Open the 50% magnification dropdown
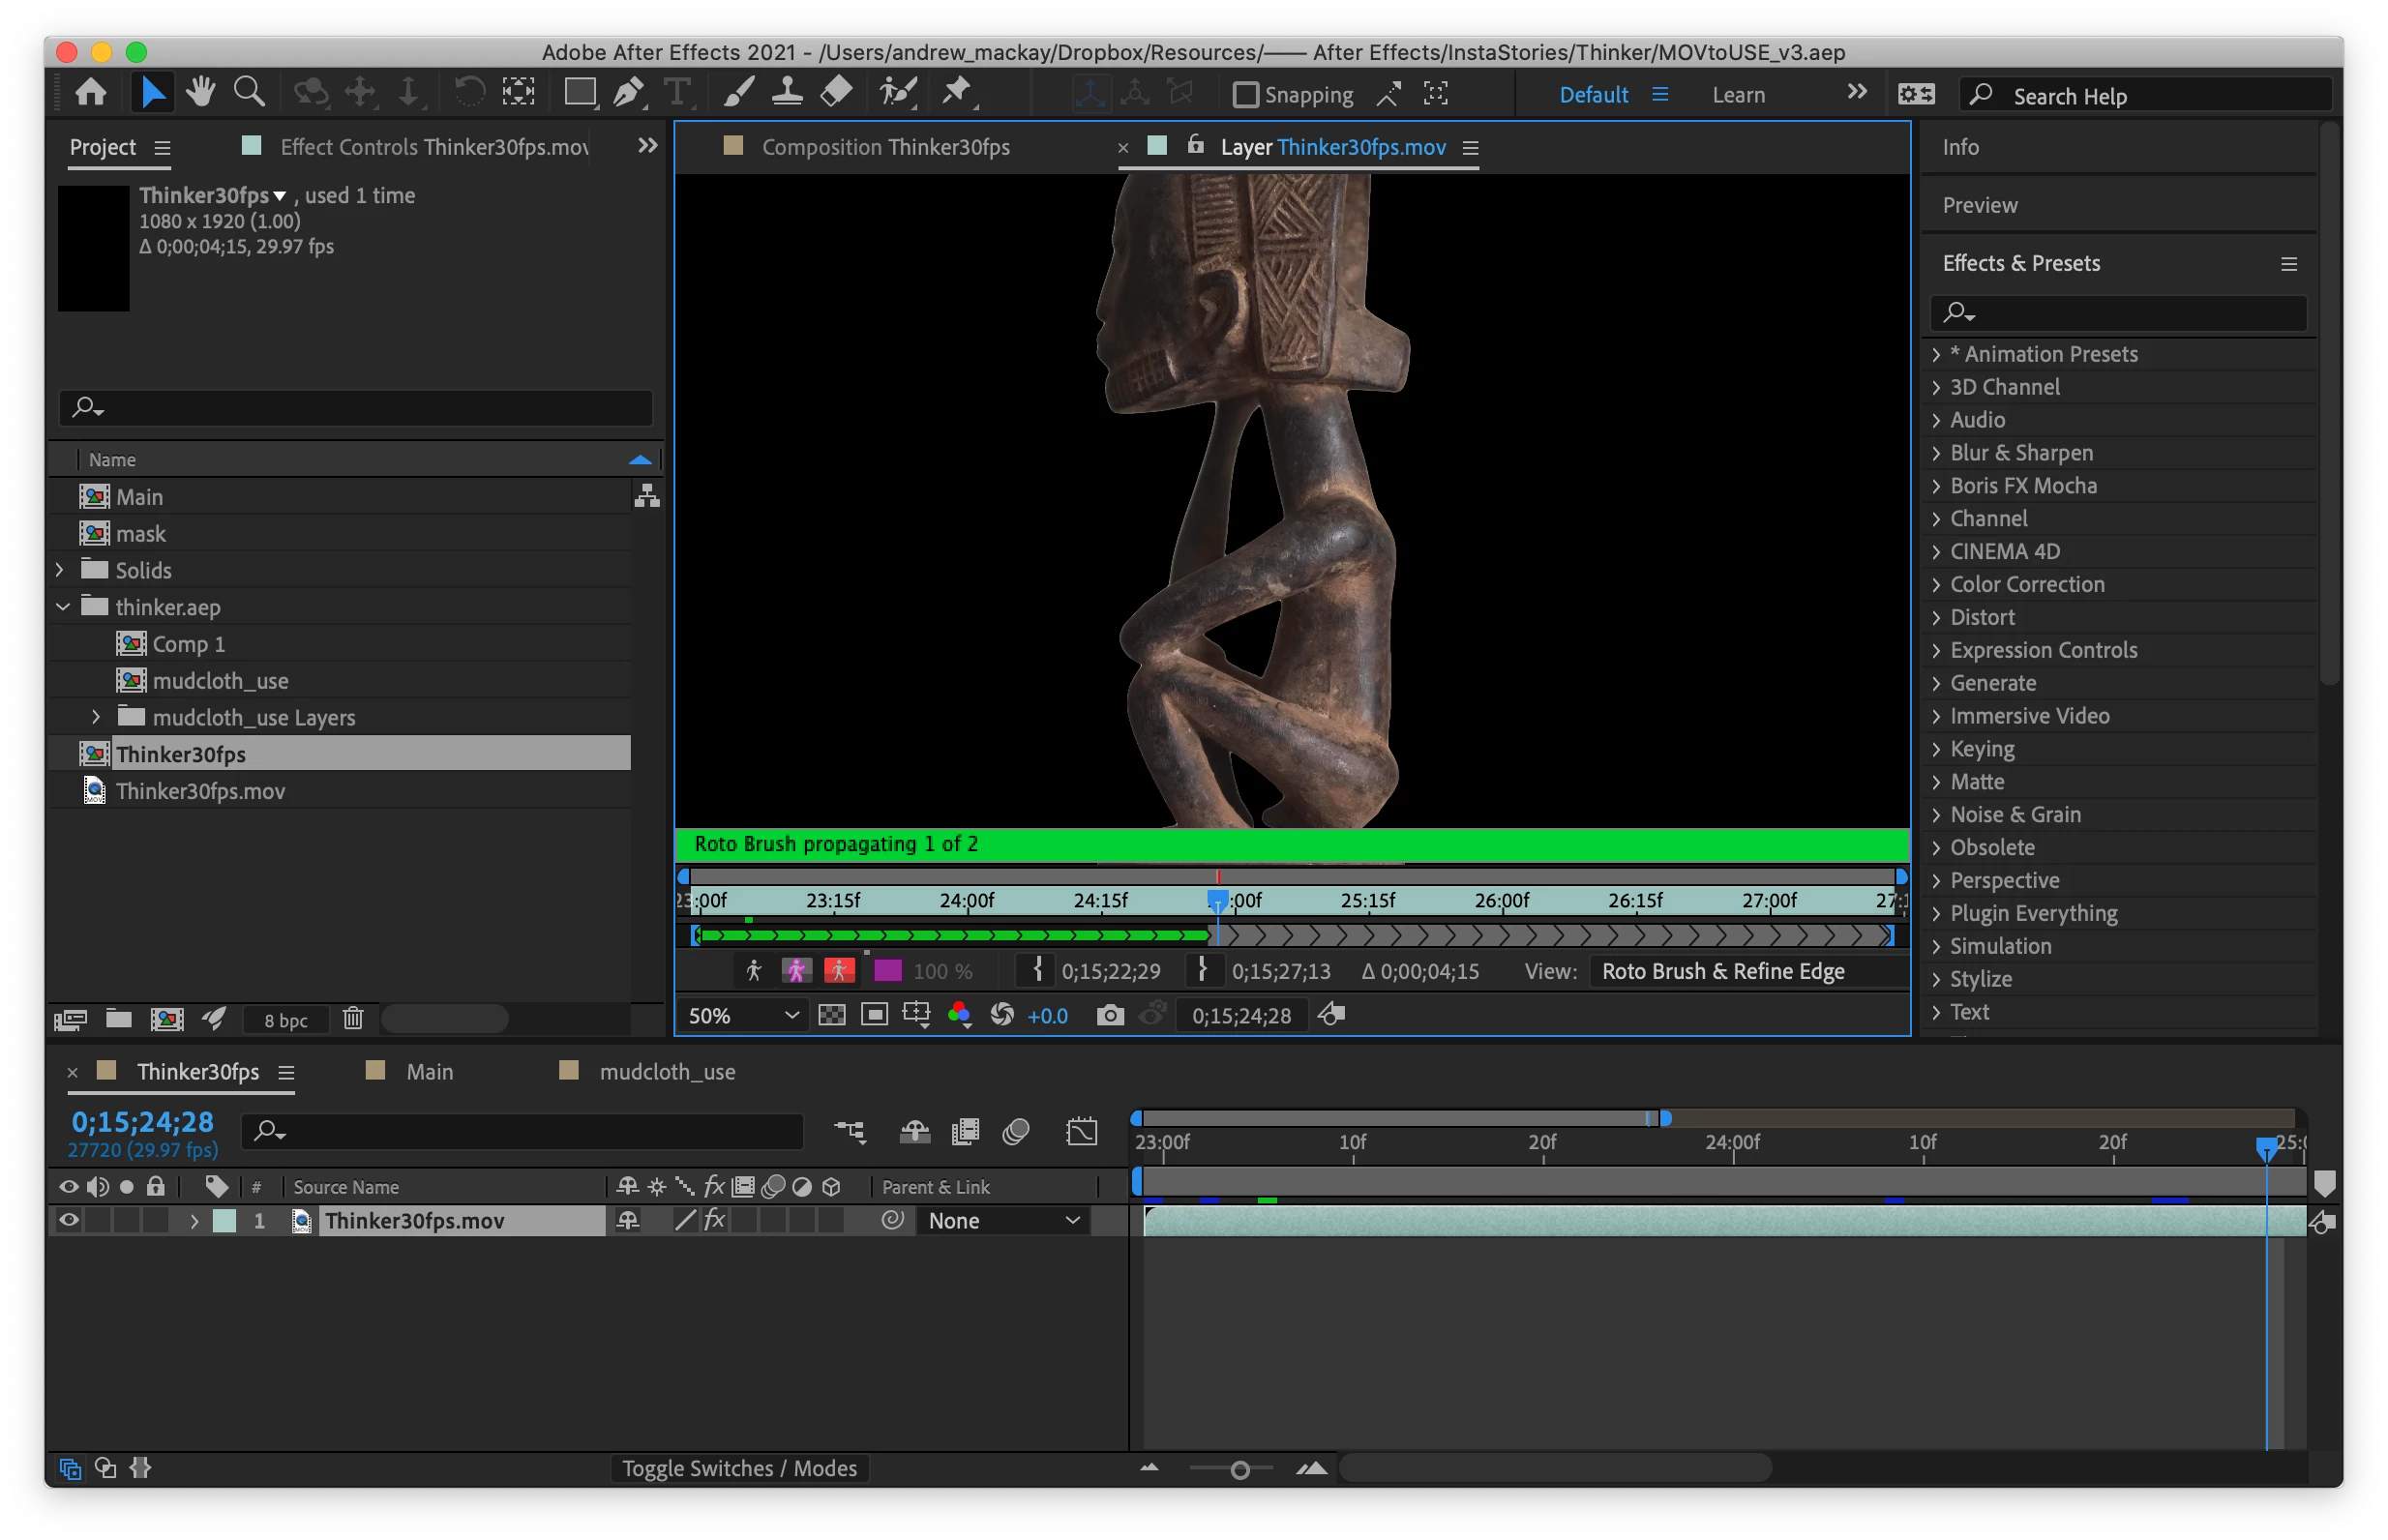 [743, 1016]
